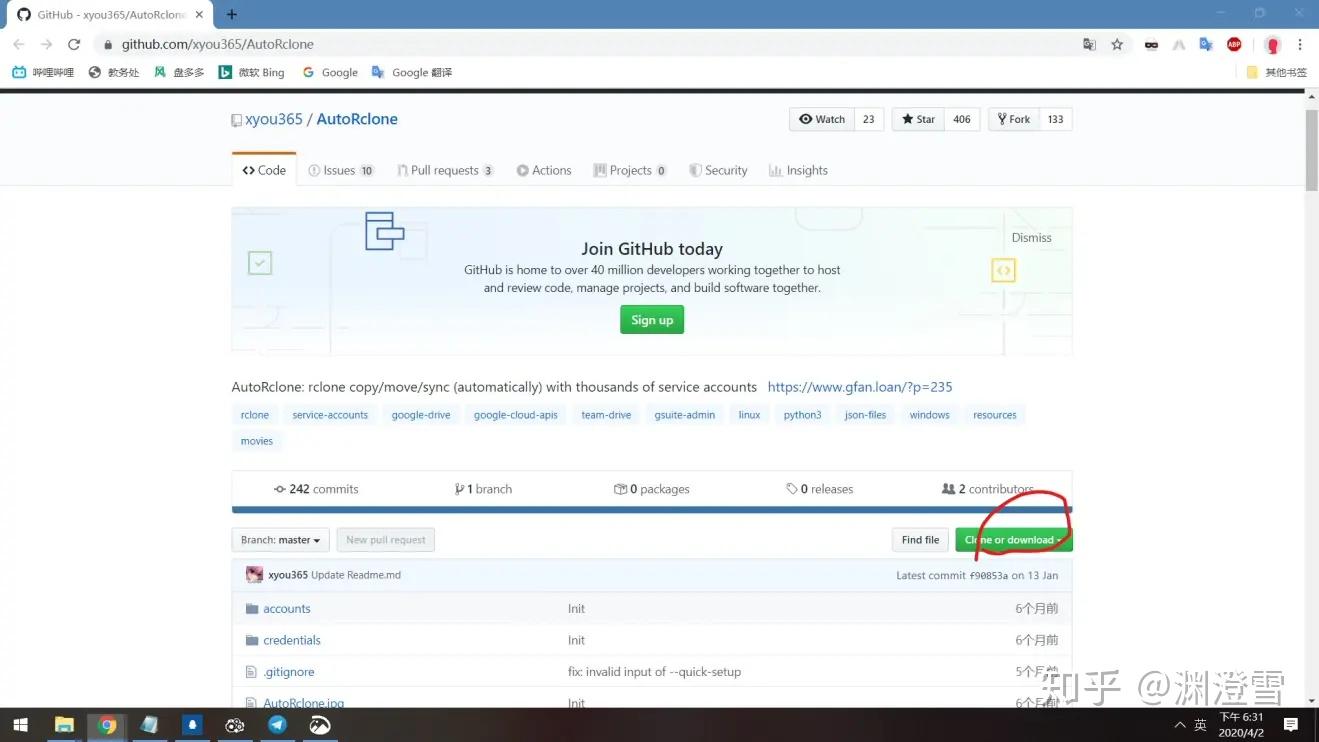Click the Find file button

click(920, 540)
